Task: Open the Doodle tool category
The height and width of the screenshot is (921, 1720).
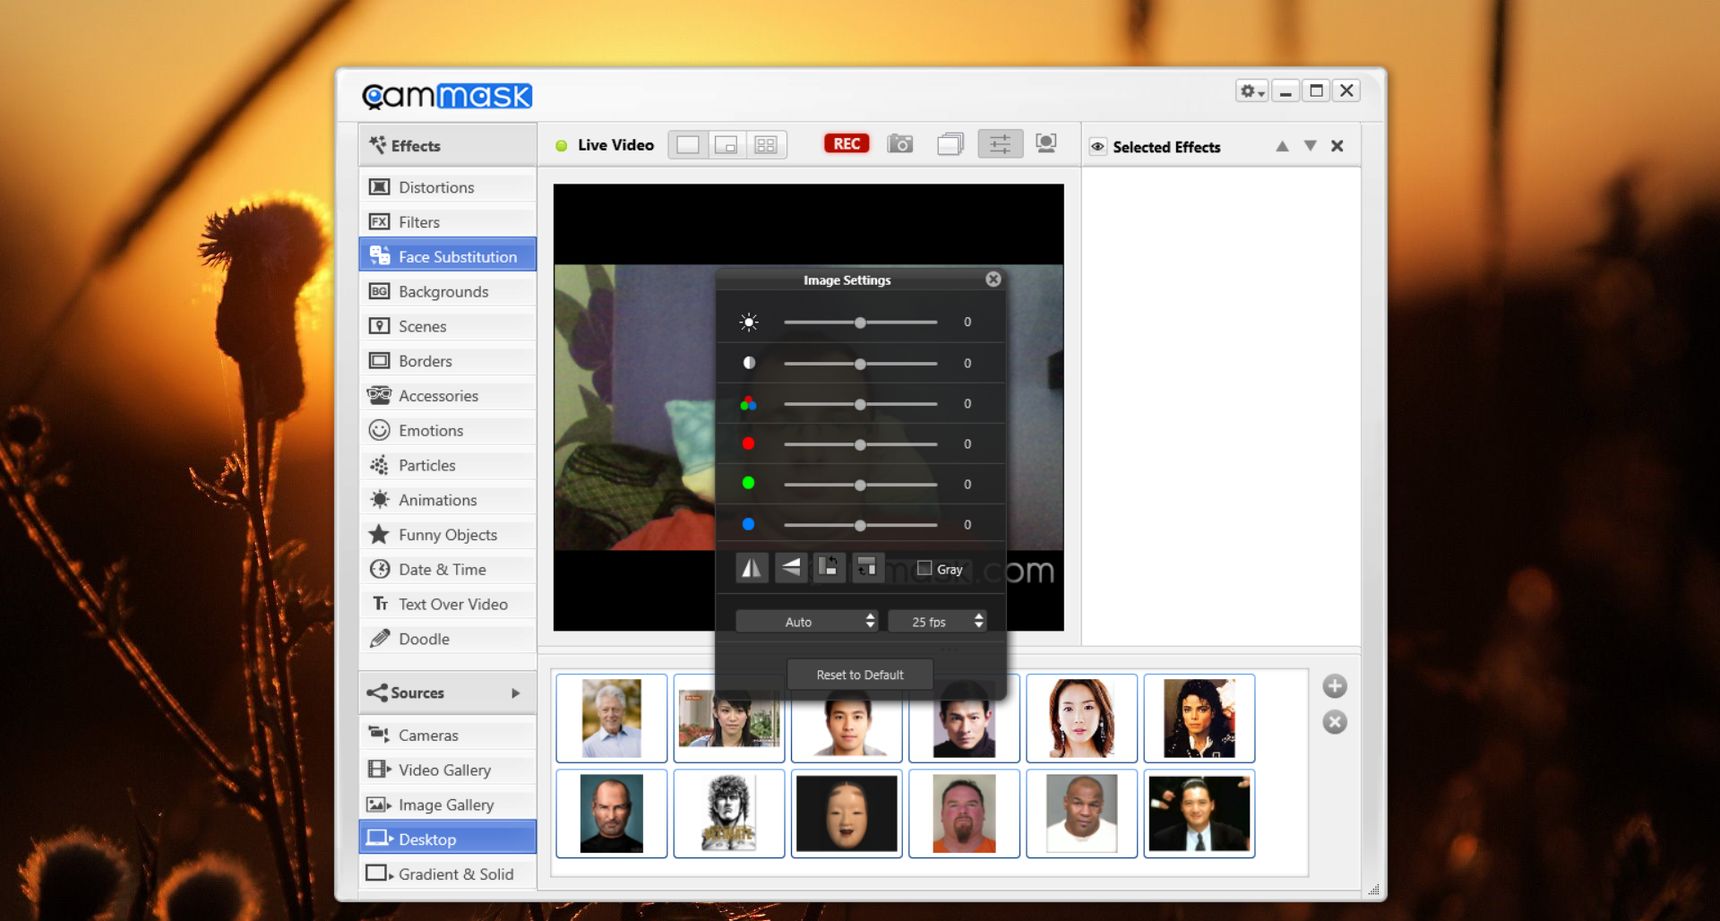Action: (447, 639)
